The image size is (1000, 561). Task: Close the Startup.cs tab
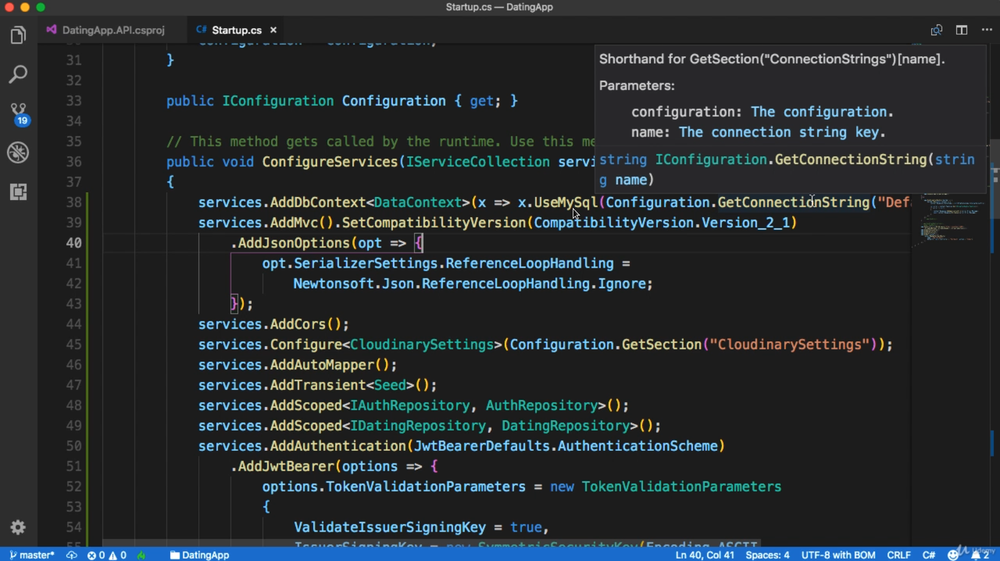273,30
